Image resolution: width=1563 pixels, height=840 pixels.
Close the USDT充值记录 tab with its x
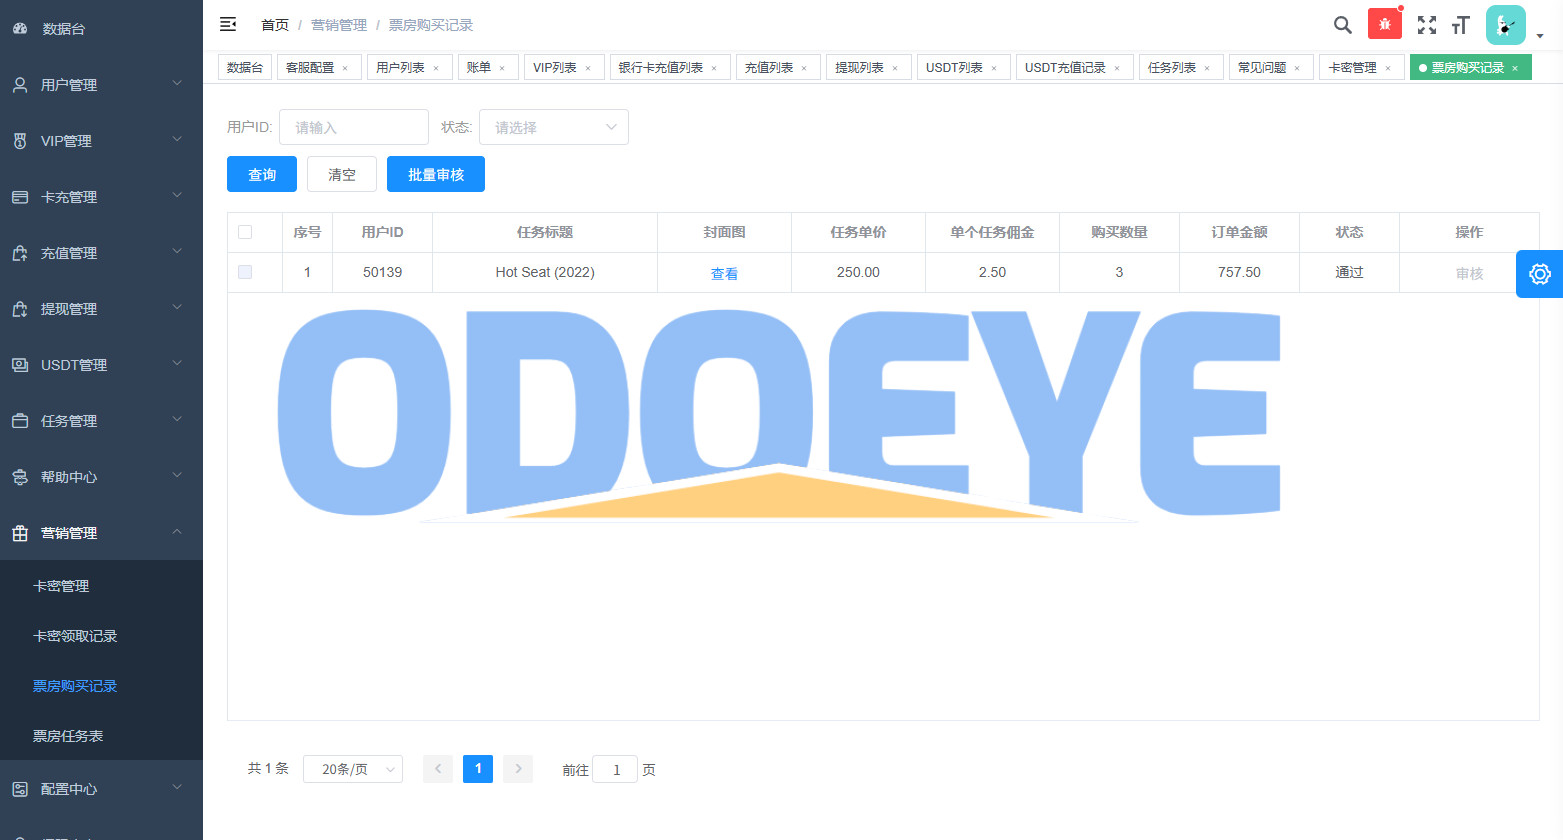(1117, 68)
